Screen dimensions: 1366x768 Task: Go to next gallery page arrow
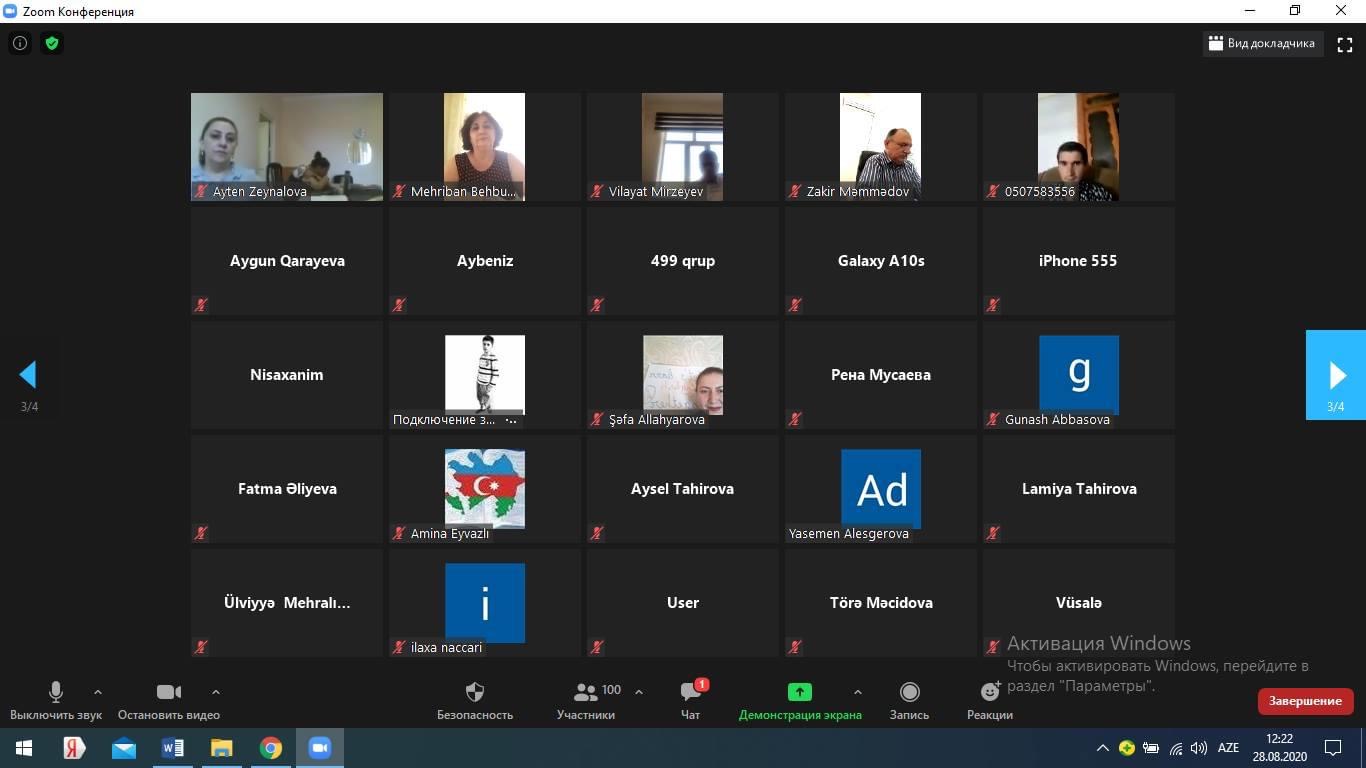(1336, 375)
